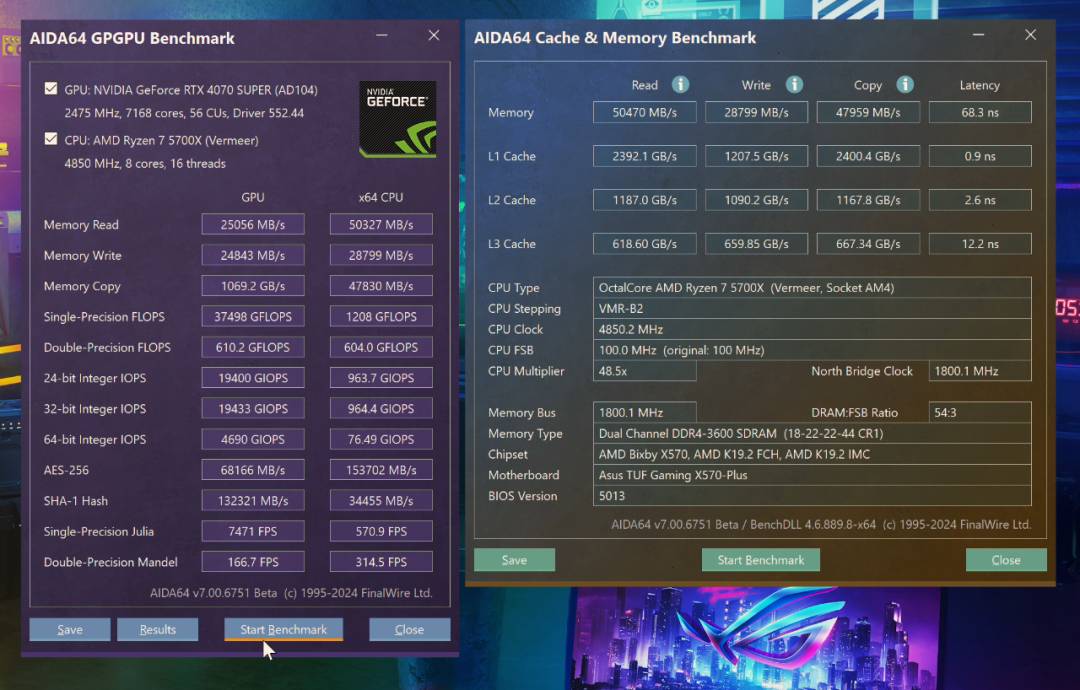Click Memory Bus field 1800.1 MHz
The image size is (1080, 690).
point(645,412)
